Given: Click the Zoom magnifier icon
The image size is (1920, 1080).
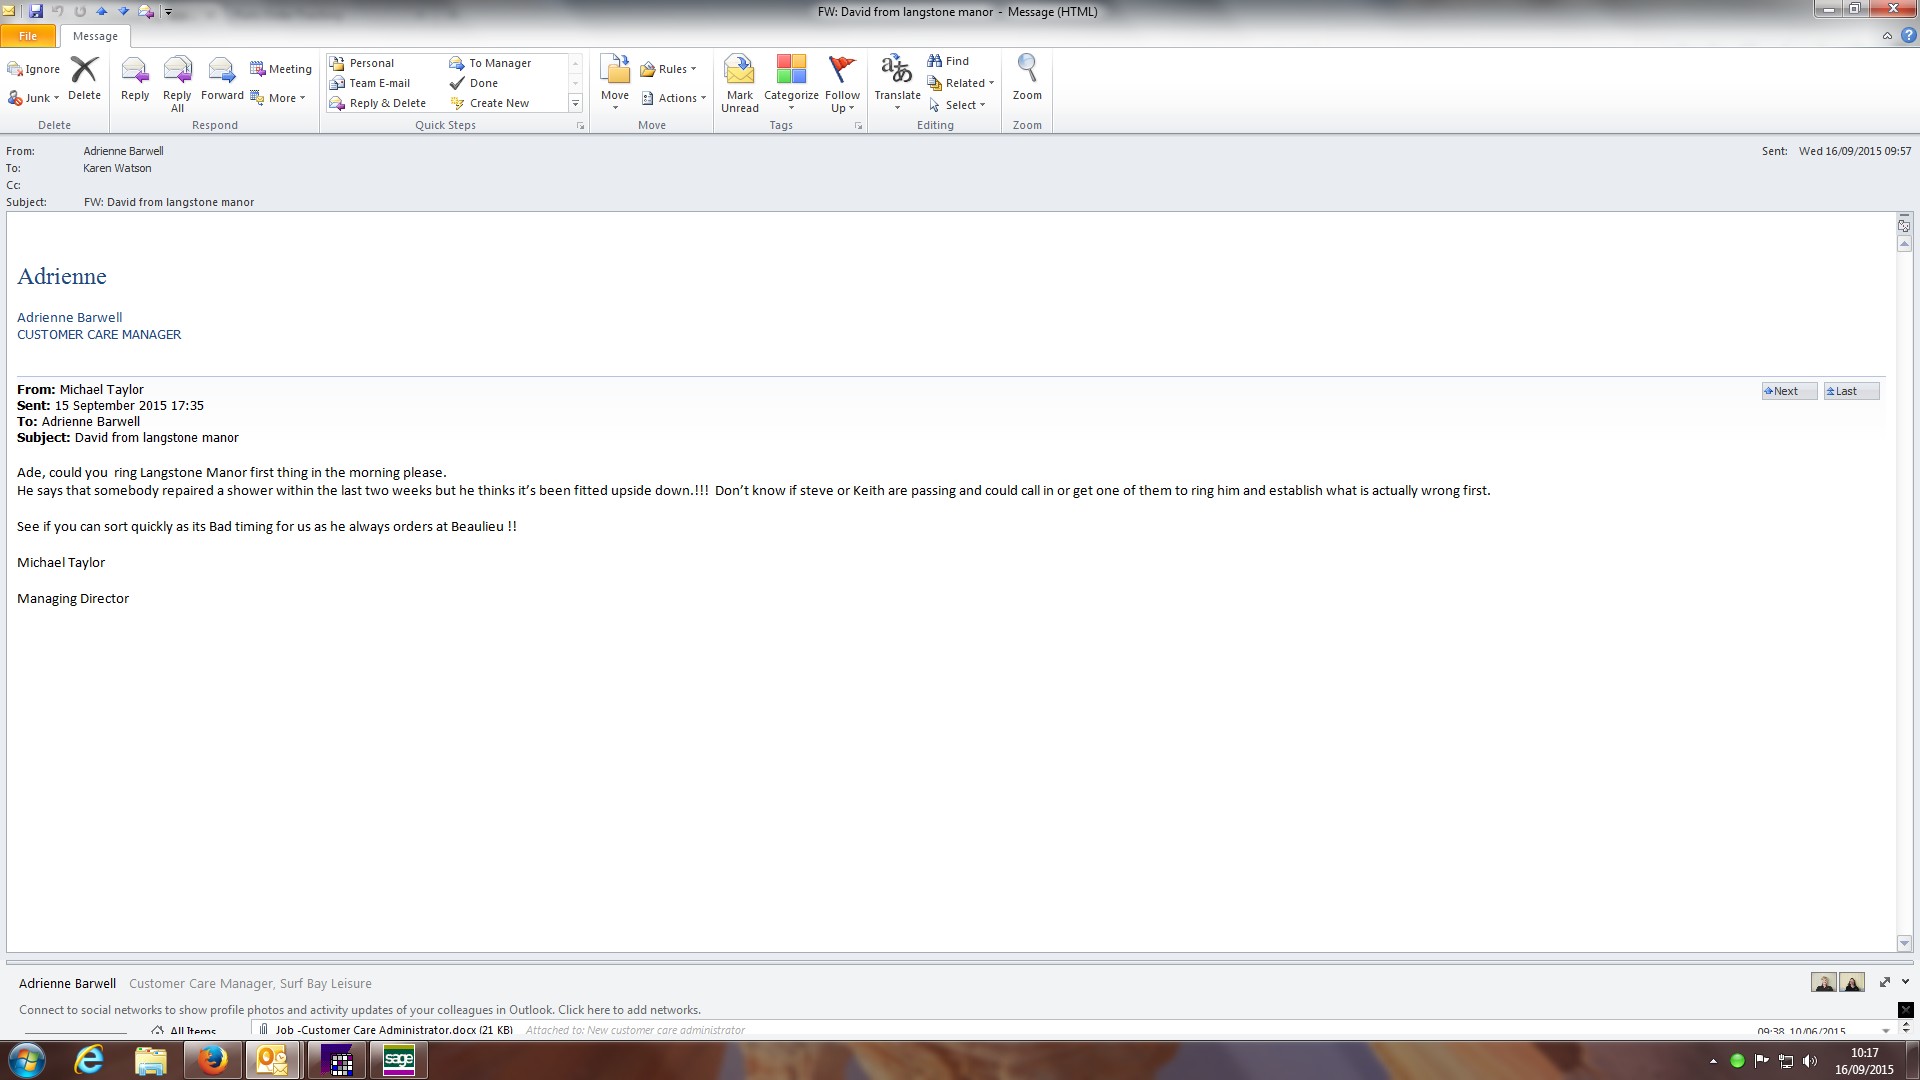Looking at the screenshot, I should [1026, 78].
